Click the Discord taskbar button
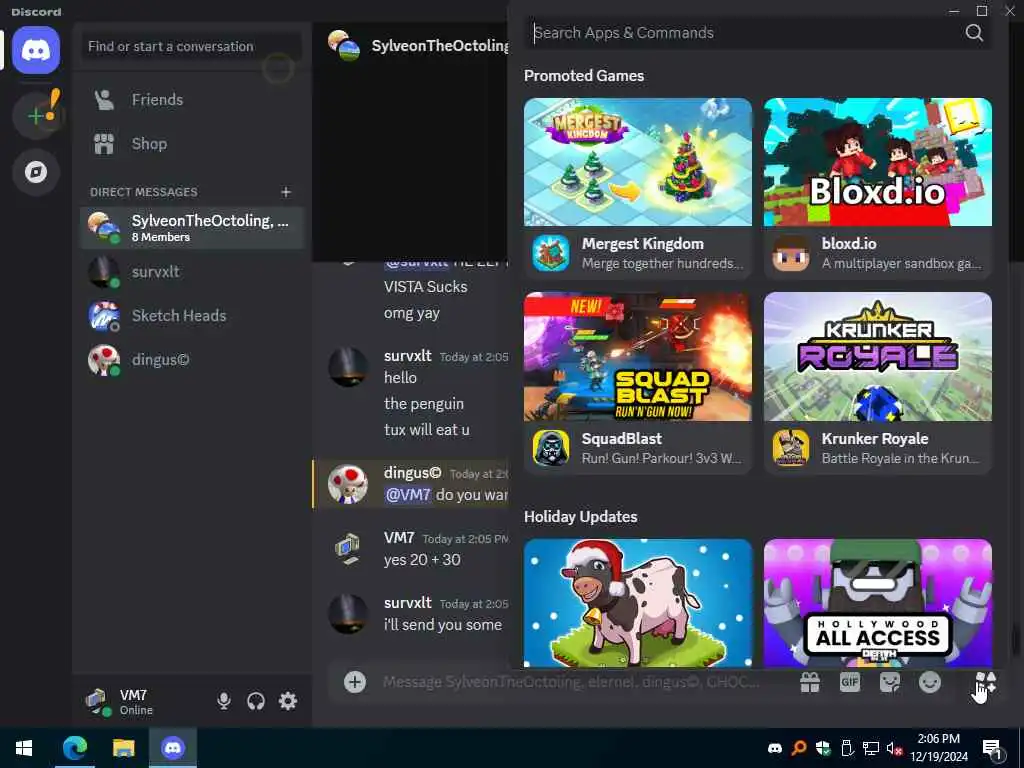The height and width of the screenshot is (768, 1024). coord(173,748)
